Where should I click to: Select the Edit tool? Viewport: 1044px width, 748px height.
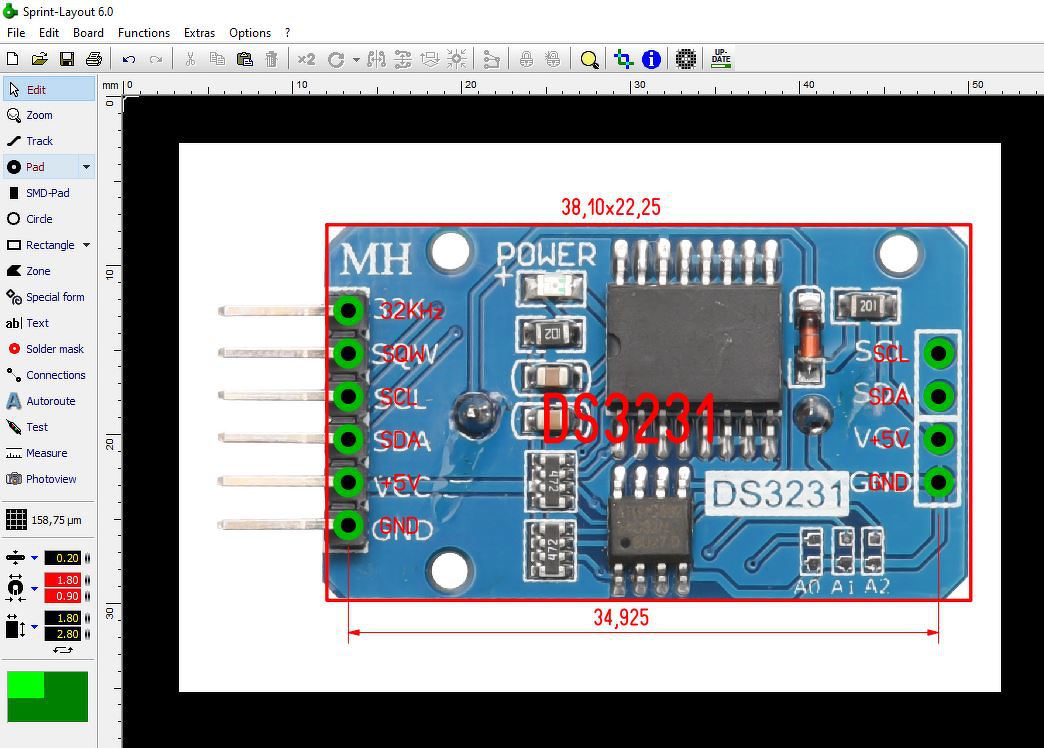[49, 89]
